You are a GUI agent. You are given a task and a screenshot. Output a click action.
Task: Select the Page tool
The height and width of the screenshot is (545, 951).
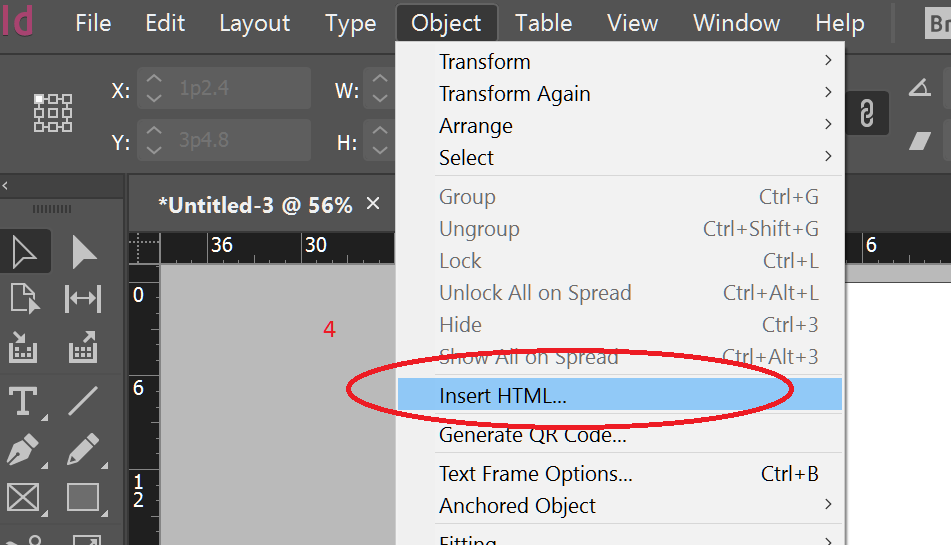[x=24, y=299]
